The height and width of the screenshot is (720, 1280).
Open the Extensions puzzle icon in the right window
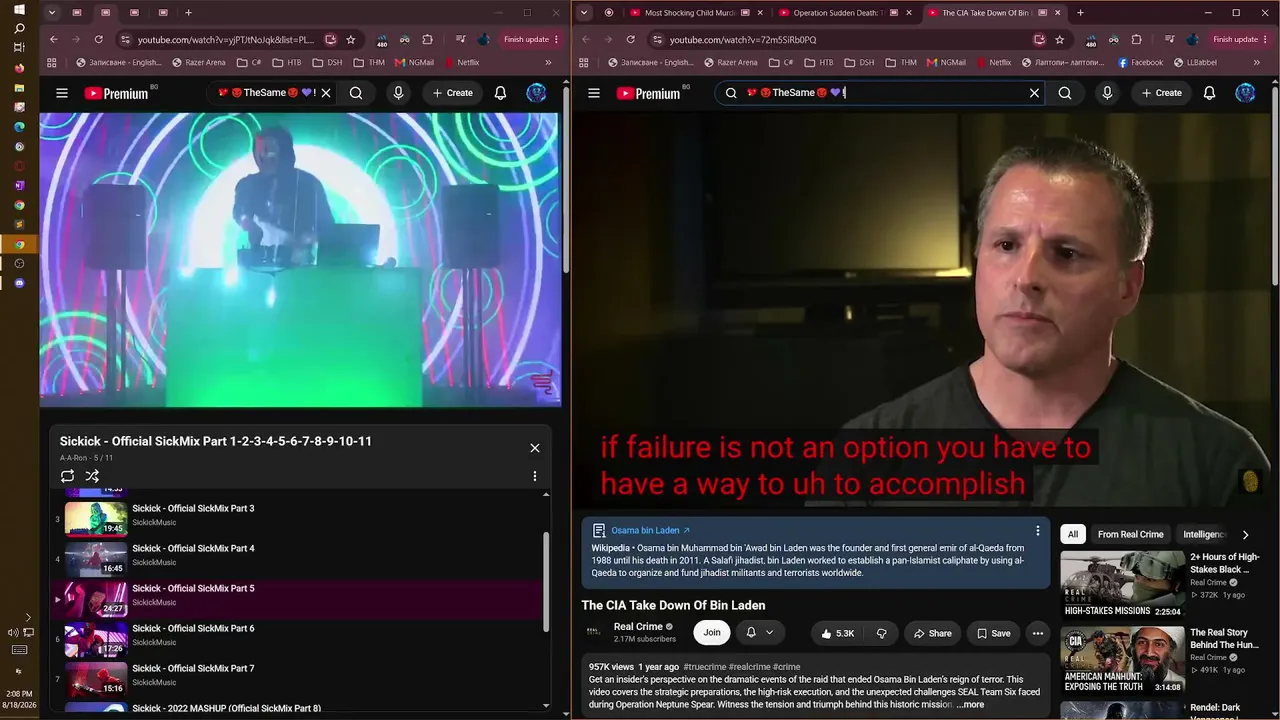pos(1136,40)
